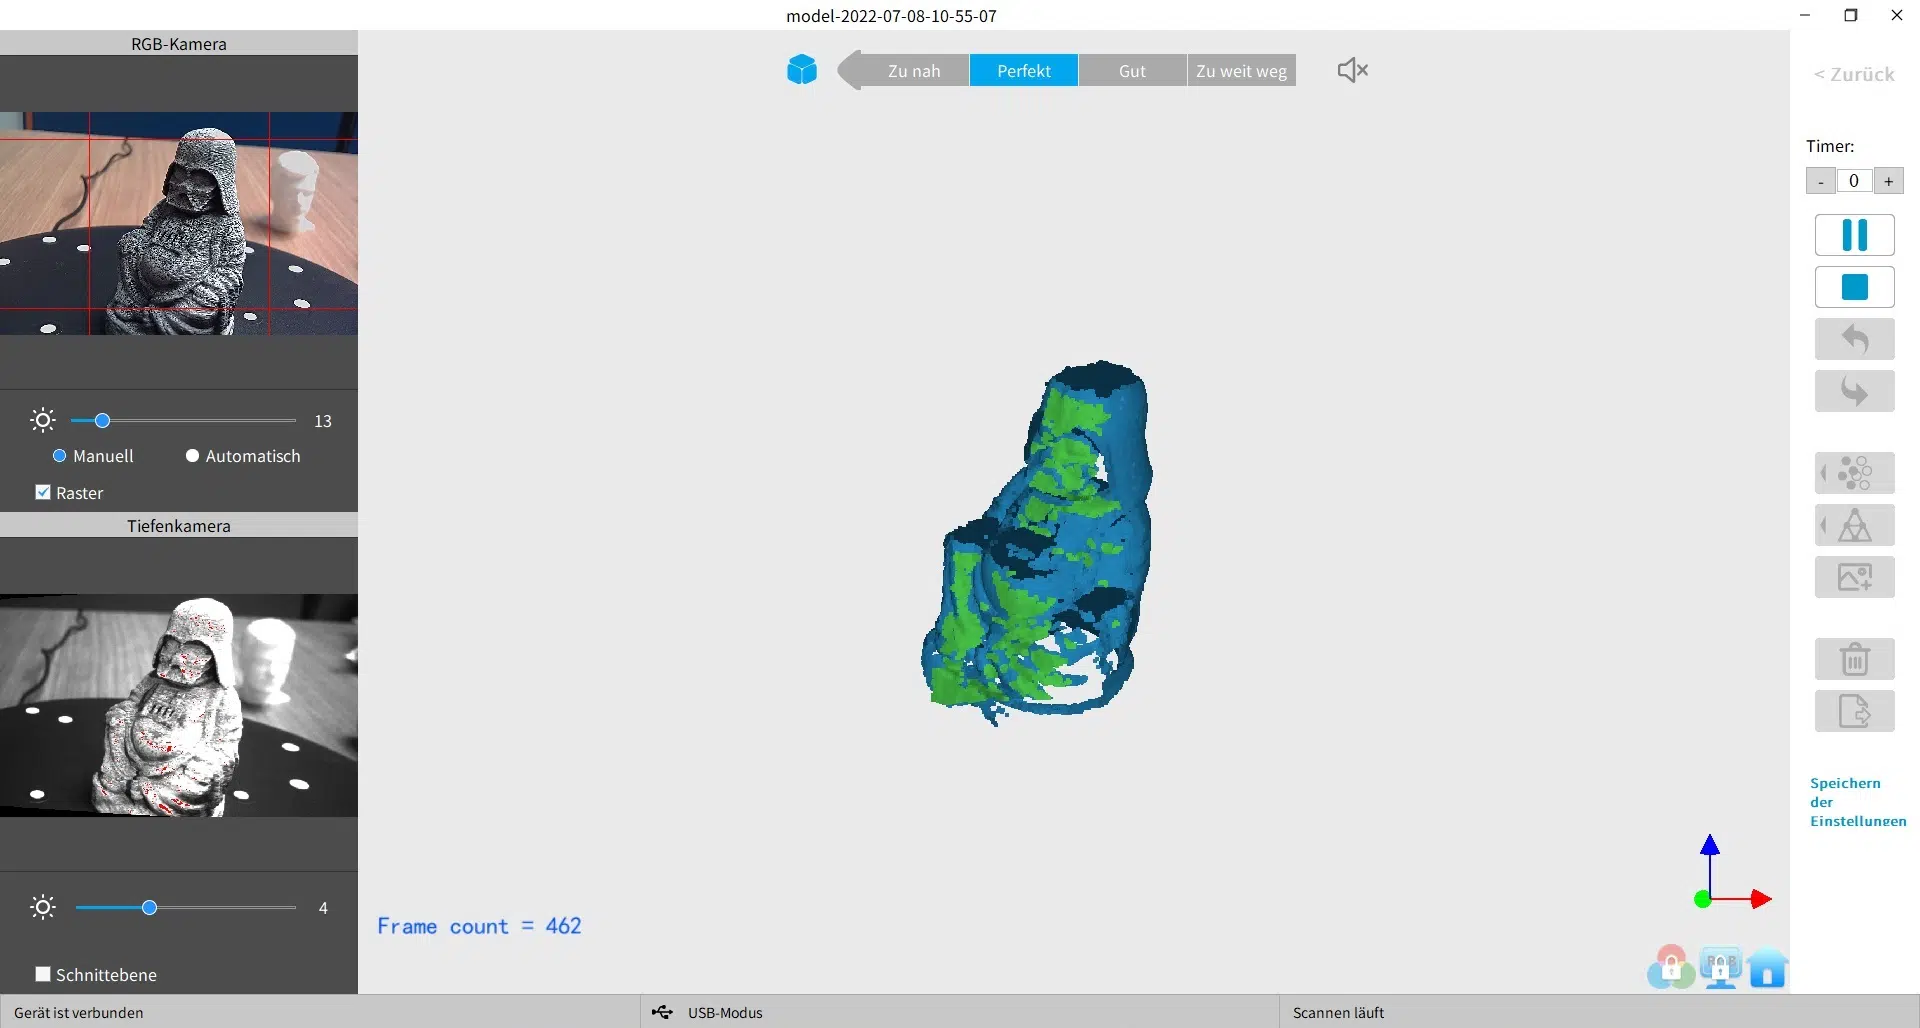This screenshot has width=1920, height=1028.
Task: Delete the scan with the trash icon
Action: [1854, 659]
